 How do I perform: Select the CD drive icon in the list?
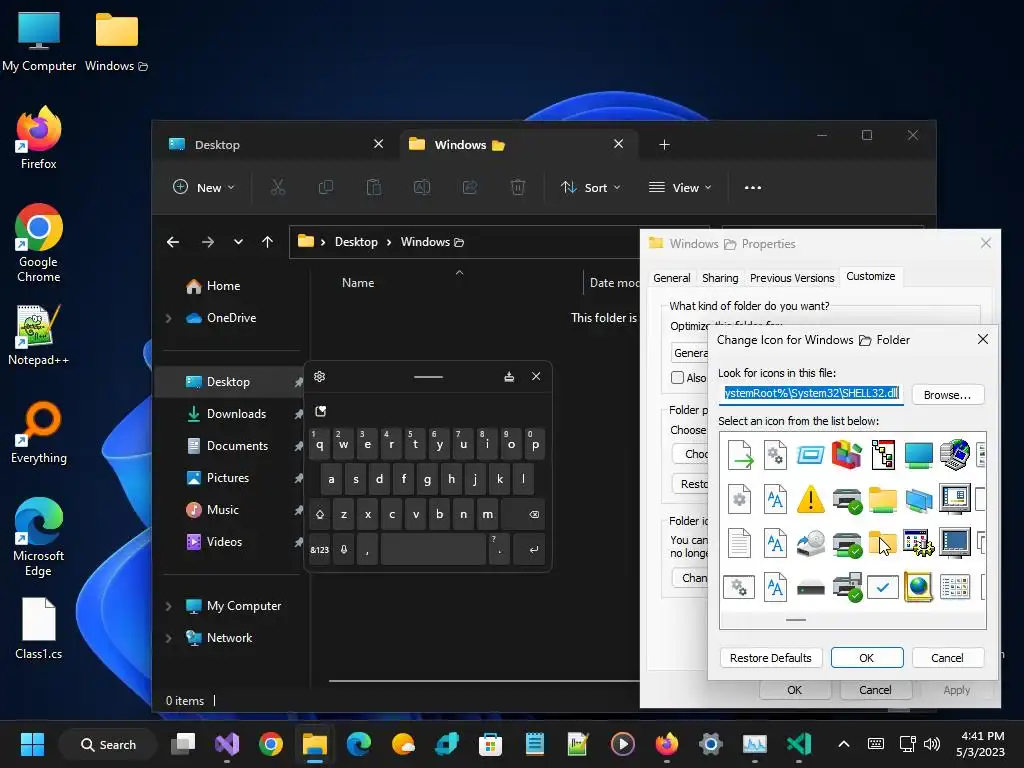[x=810, y=543]
